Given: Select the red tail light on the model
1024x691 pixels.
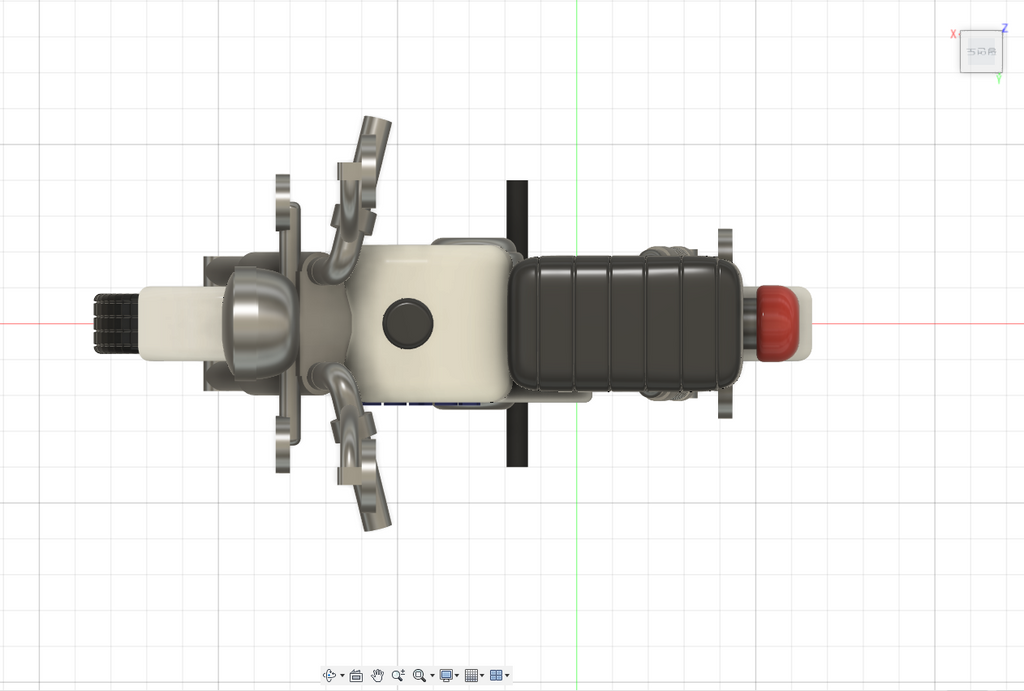Looking at the screenshot, I should coord(777,323).
